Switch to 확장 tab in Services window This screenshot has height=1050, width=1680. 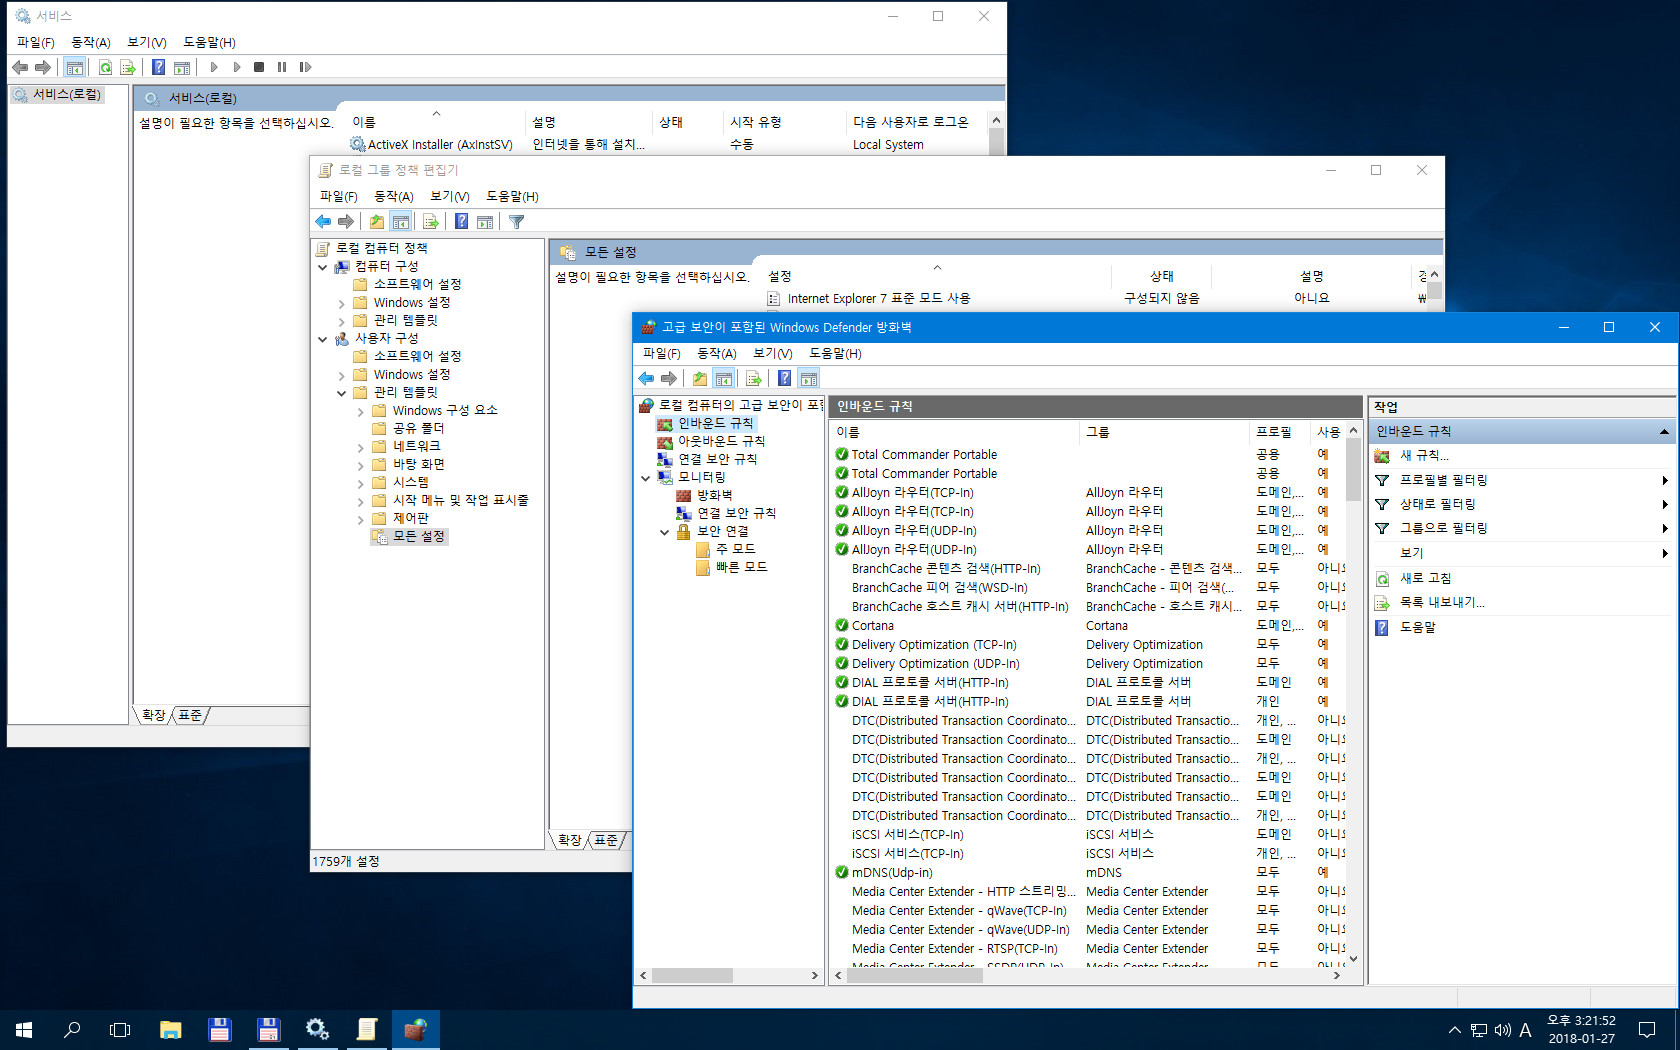(x=153, y=715)
